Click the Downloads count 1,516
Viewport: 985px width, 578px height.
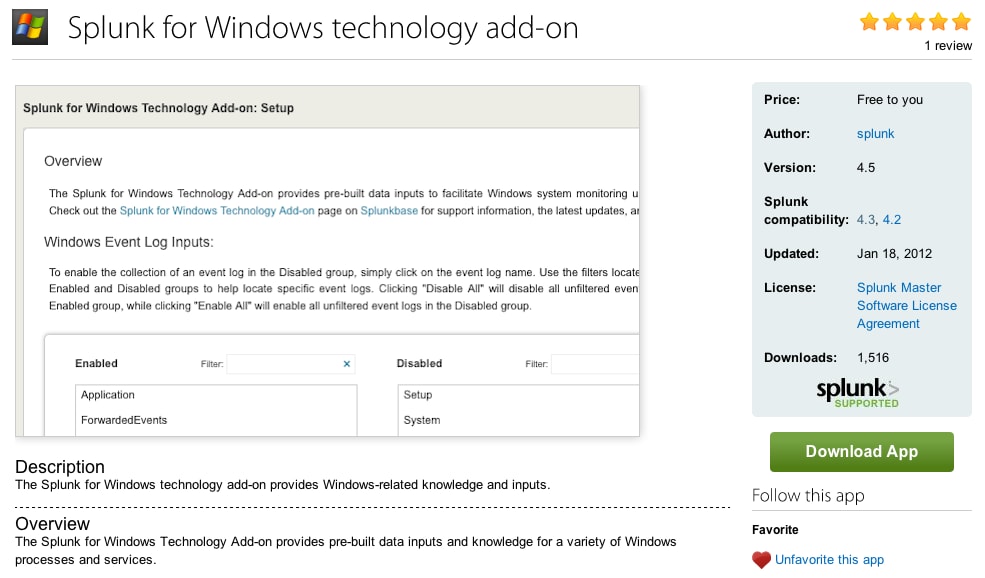coord(873,358)
